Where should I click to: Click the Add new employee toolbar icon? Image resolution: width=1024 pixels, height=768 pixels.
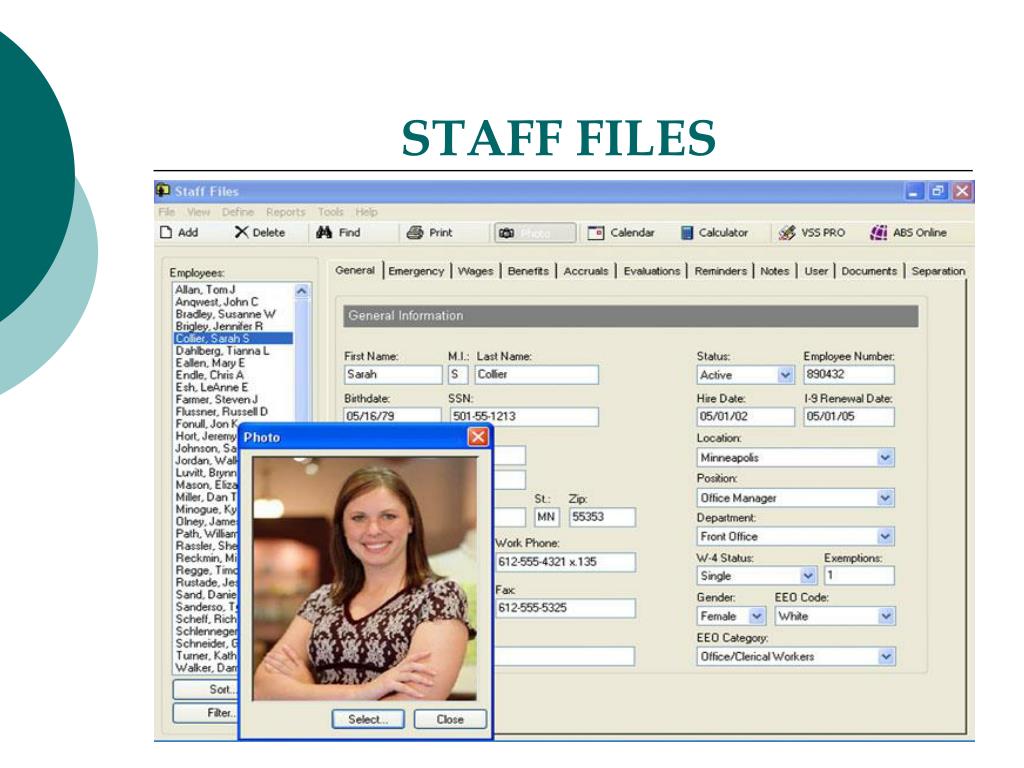pos(167,232)
